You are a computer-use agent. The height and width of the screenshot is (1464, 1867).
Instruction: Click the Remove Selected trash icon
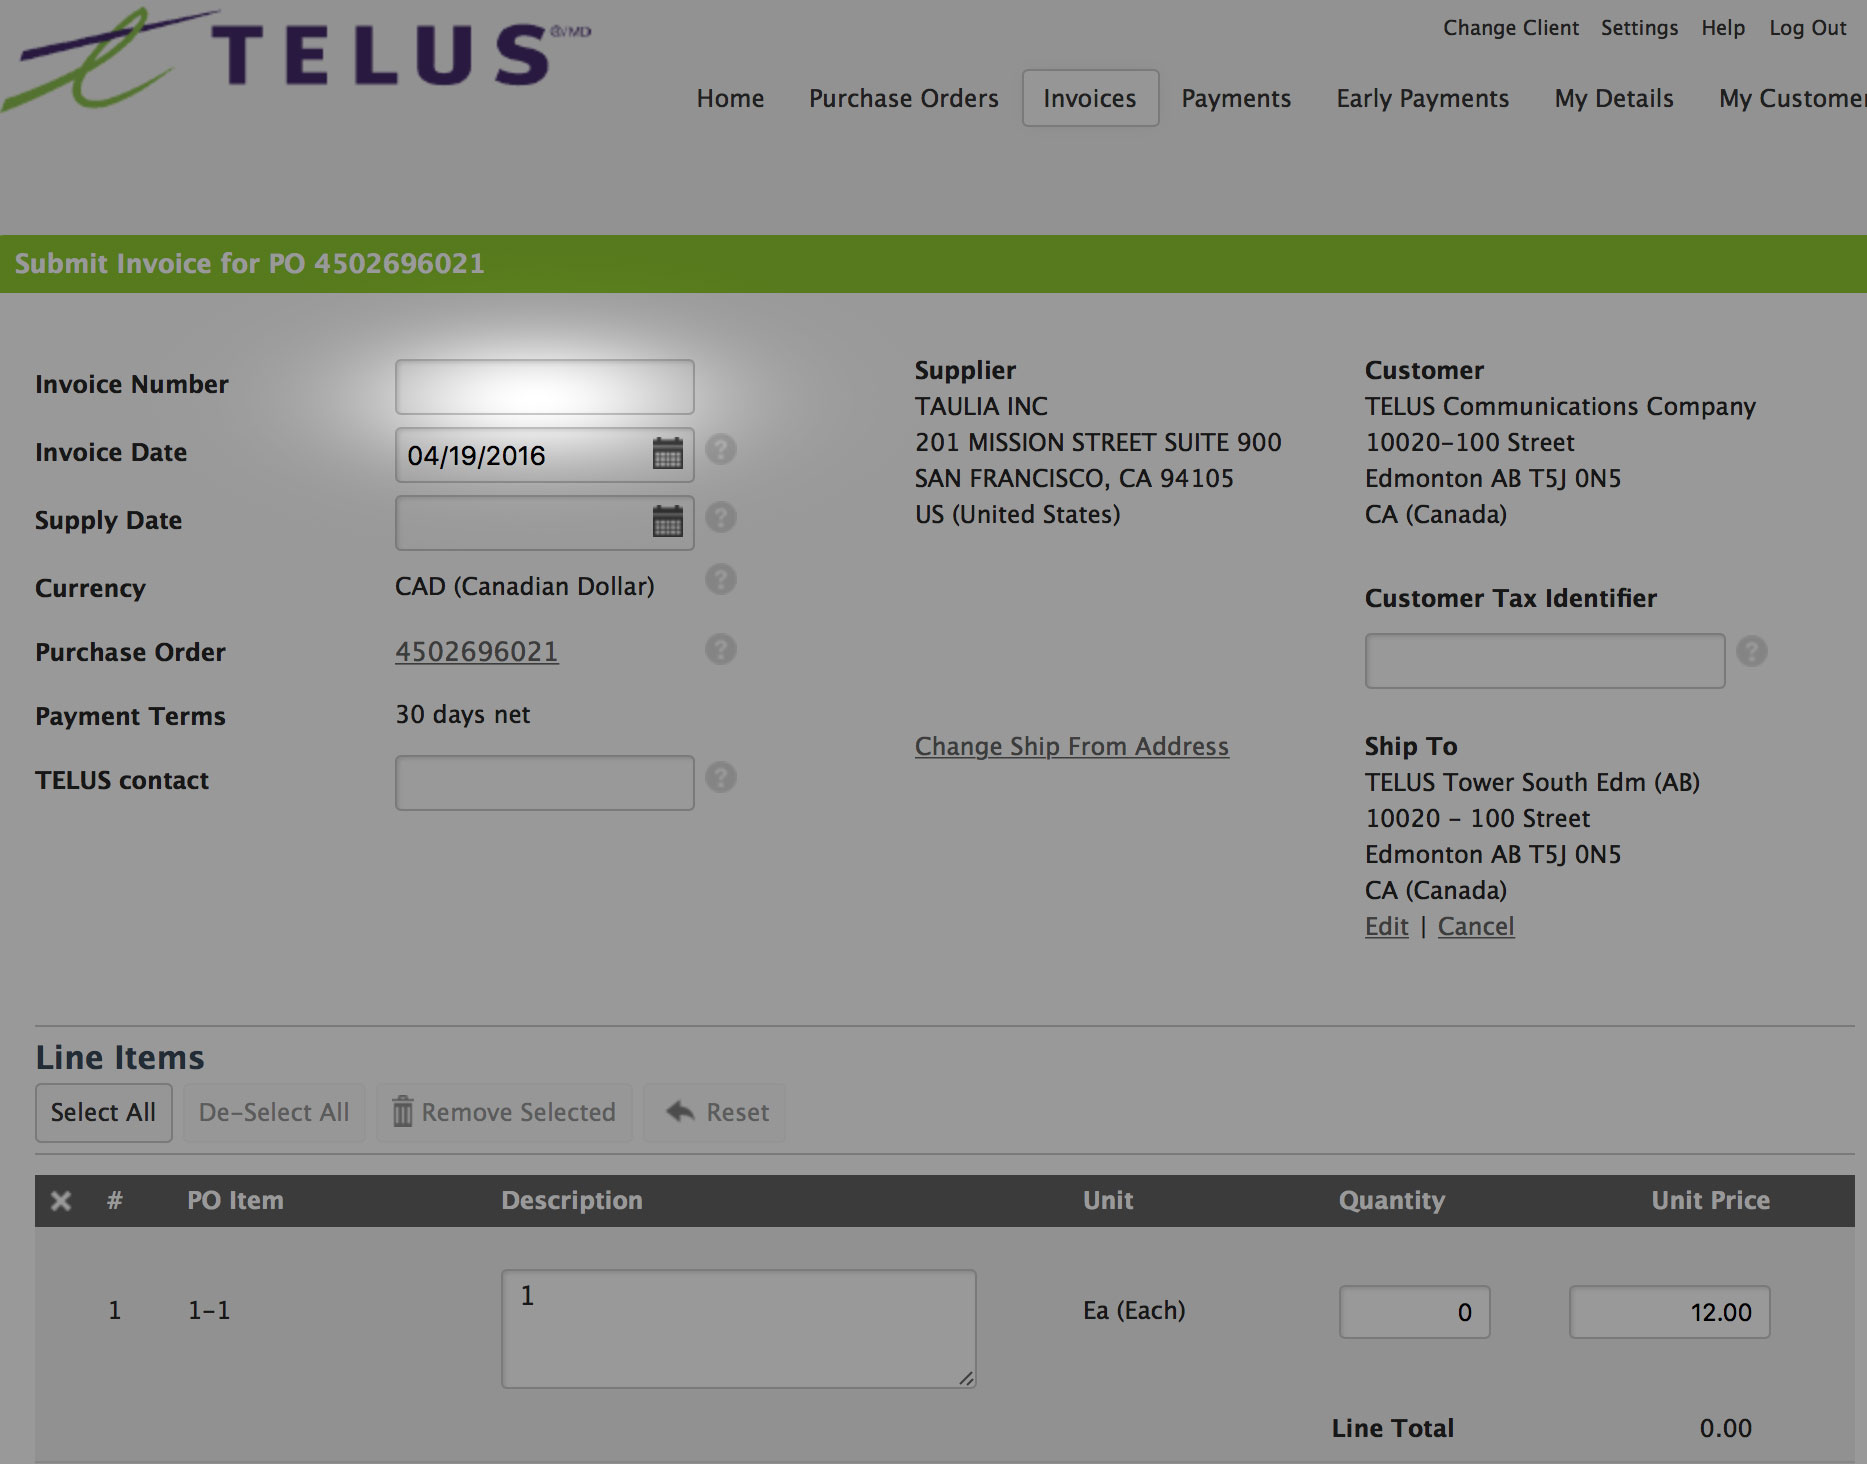403,1112
